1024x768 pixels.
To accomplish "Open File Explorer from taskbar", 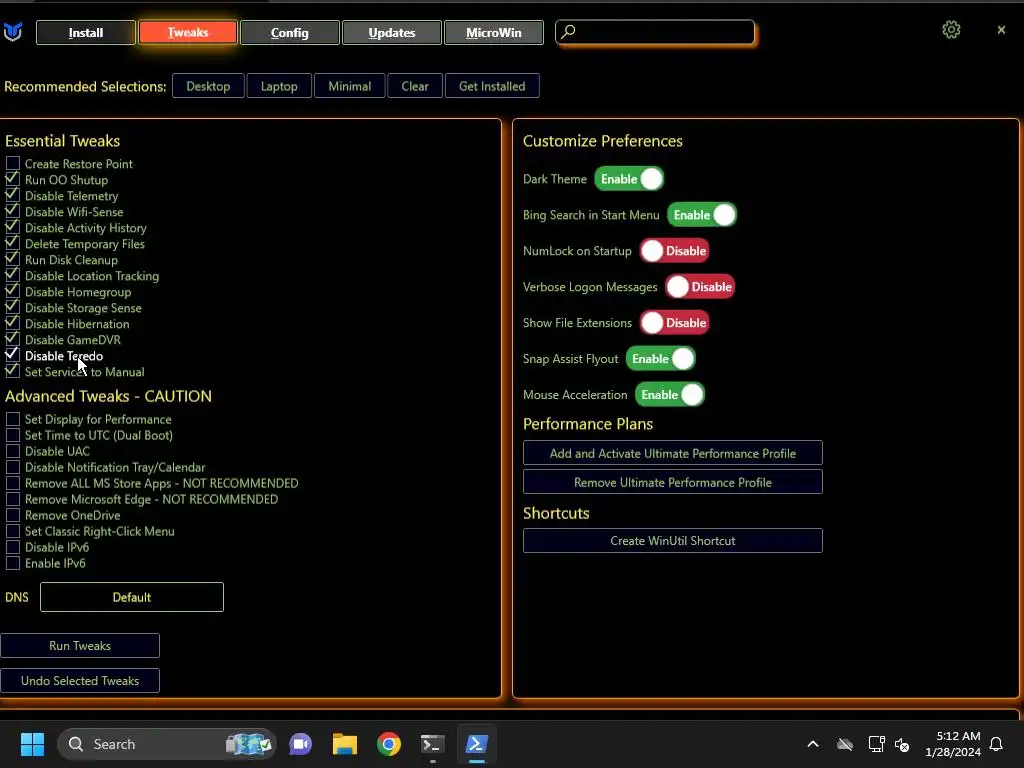I will click(x=345, y=744).
